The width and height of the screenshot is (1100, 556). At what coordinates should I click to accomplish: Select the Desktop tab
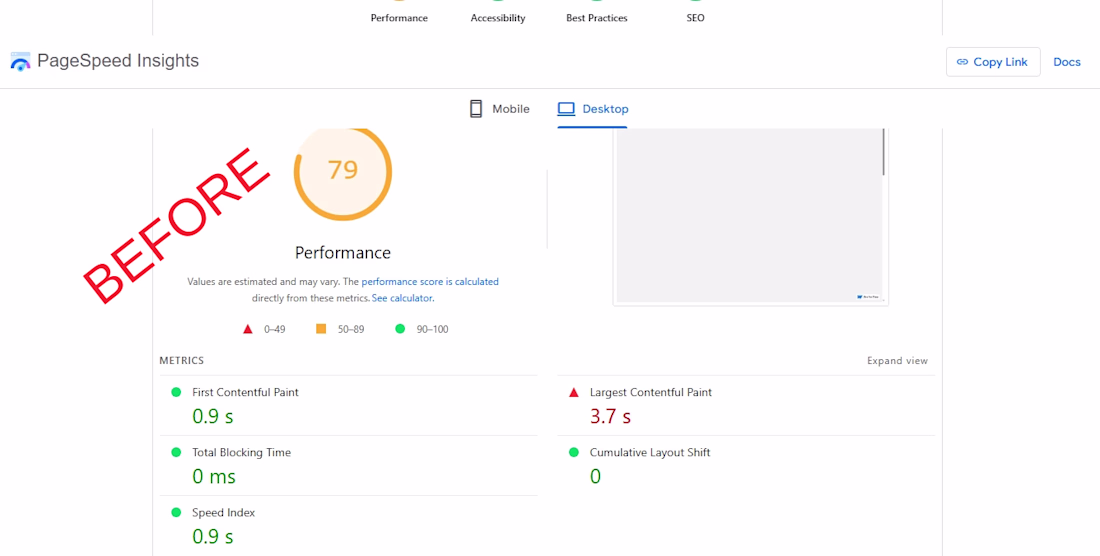(x=593, y=109)
